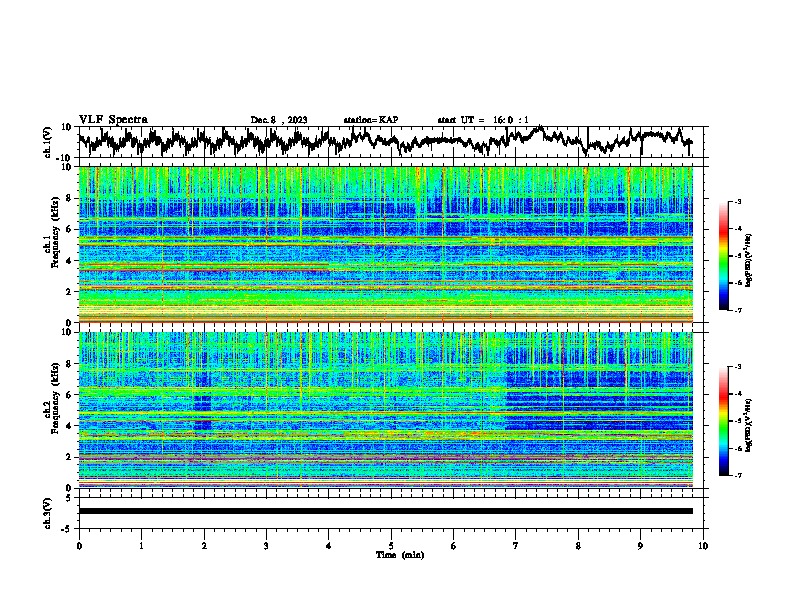The image size is (792, 612).
Task: Click the ch.2 spectrogram panel
Action: pyautogui.click(x=386, y=410)
